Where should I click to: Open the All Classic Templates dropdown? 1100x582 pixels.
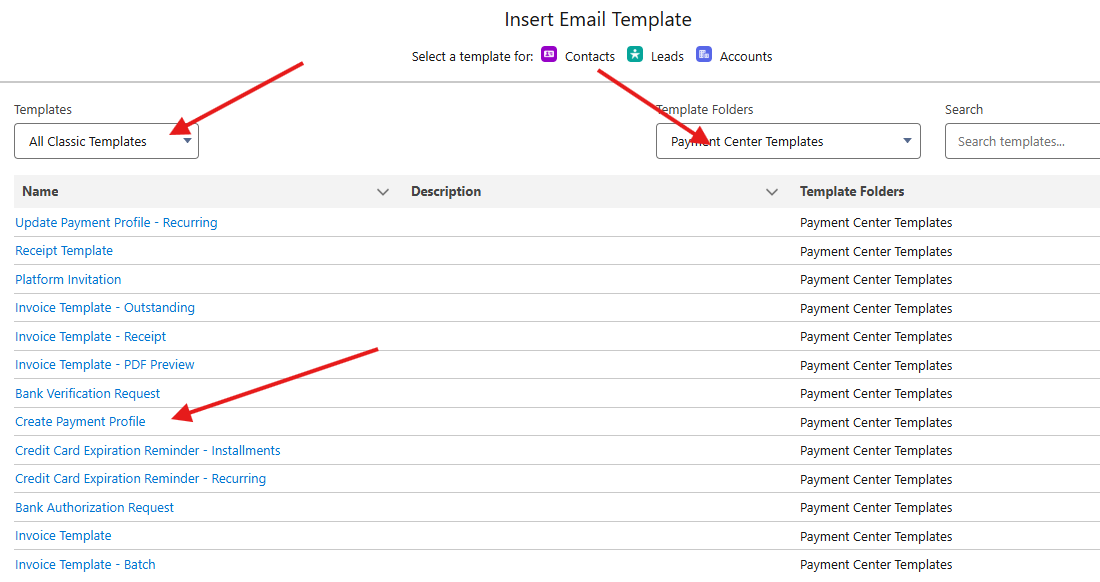pyautogui.click(x=107, y=141)
